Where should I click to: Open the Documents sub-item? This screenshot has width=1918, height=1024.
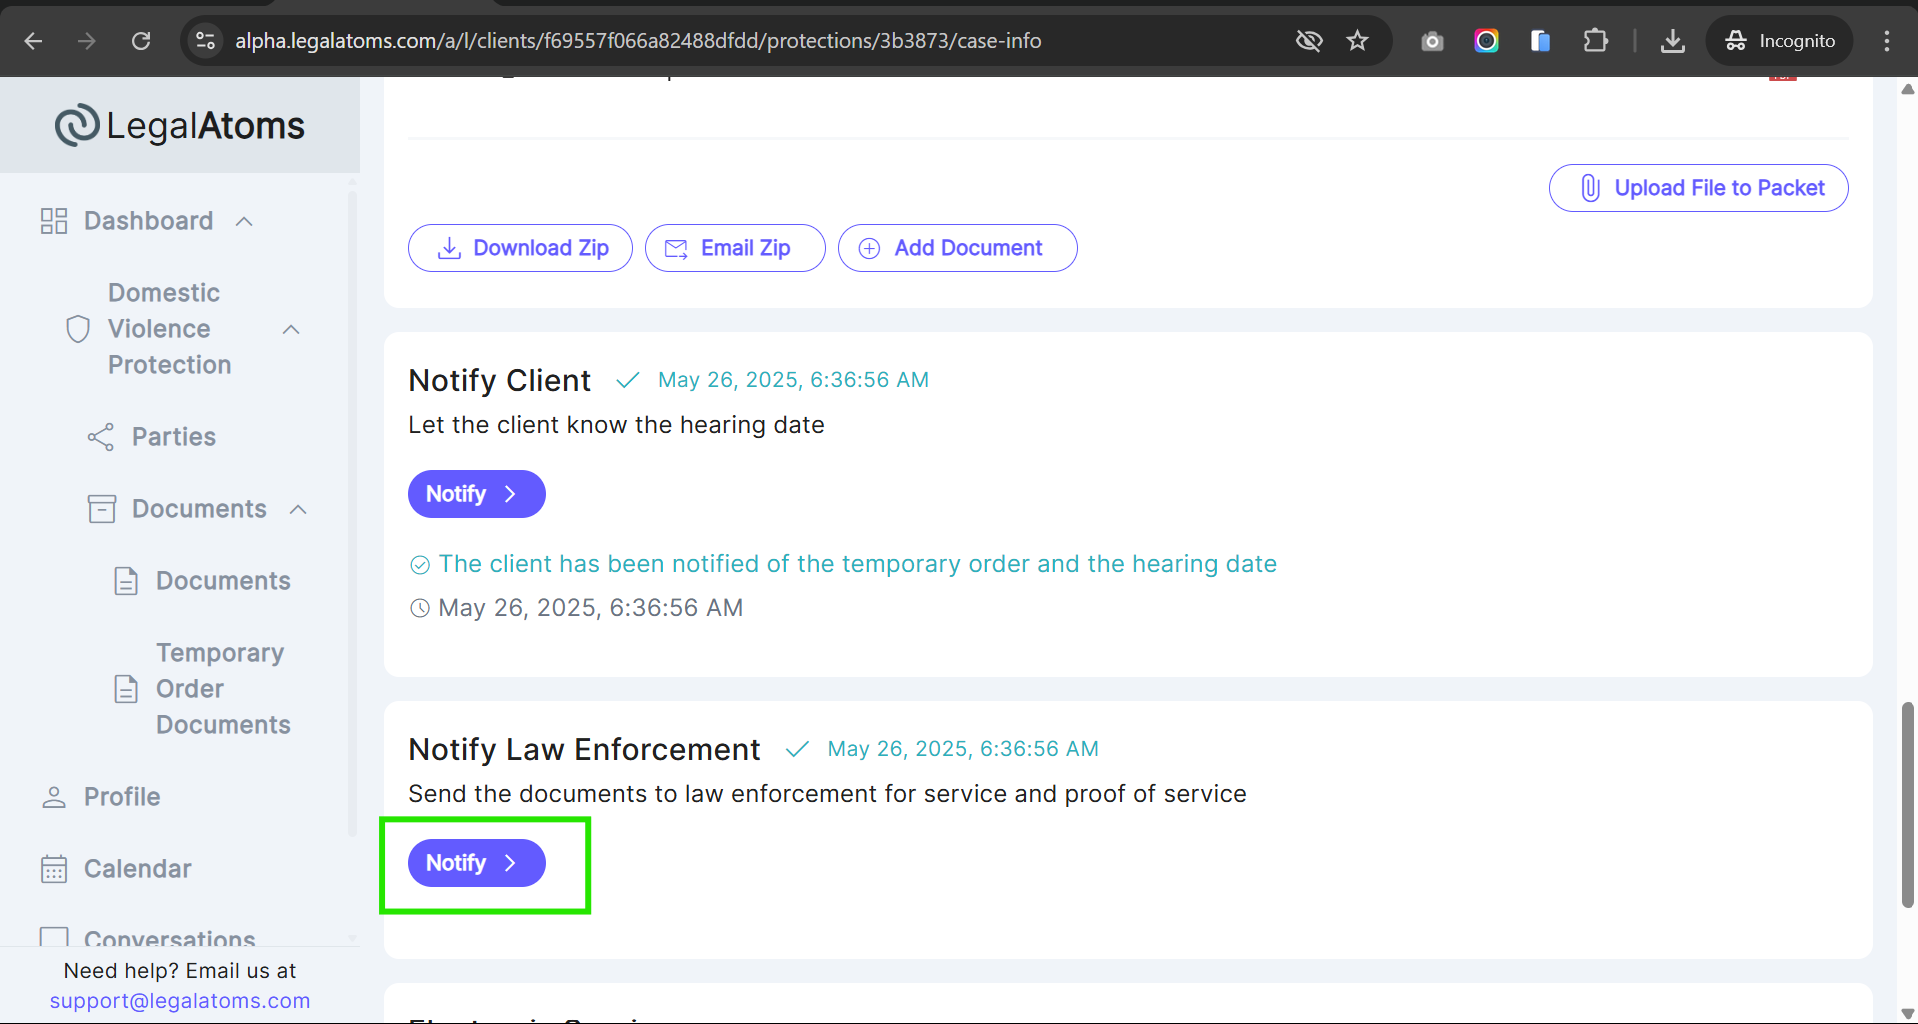tap(223, 581)
